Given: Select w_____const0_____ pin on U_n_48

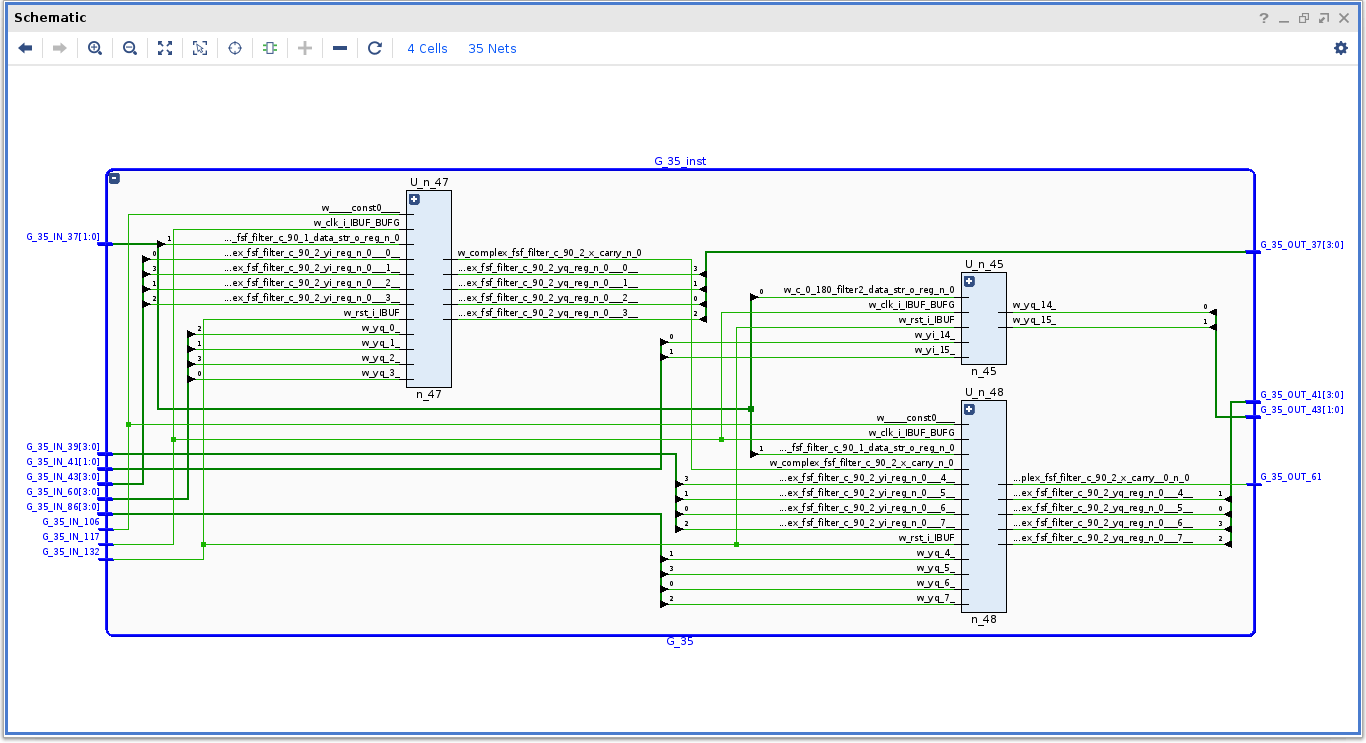Looking at the screenshot, I should click(915, 418).
